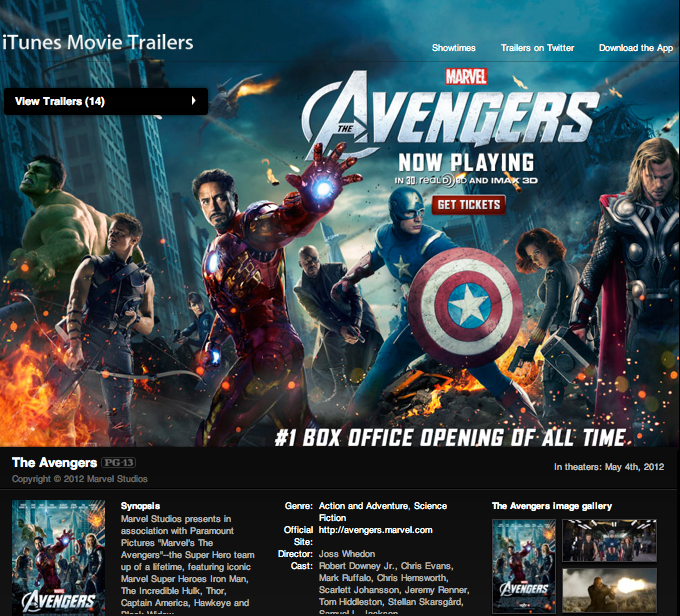
Task: Expand the View Trailers (14) dropdown
Action: [x=106, y=102]
